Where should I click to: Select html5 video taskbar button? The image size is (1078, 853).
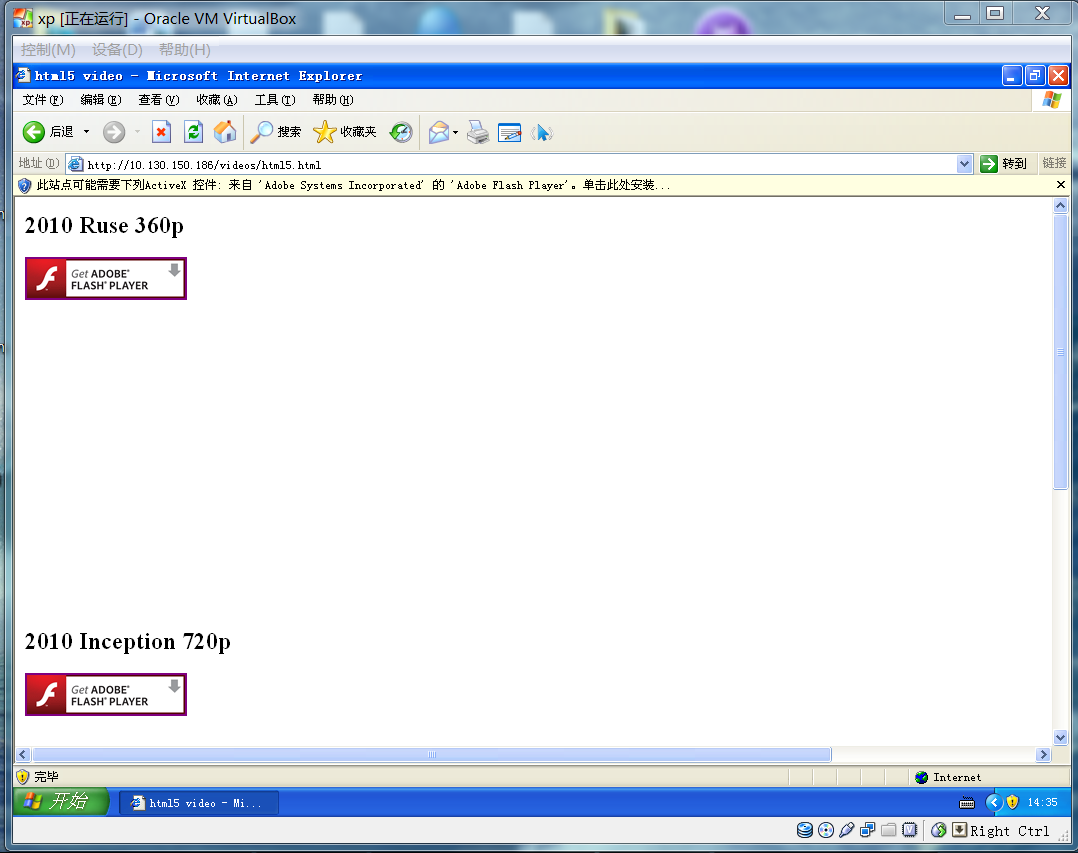point(199,803)
